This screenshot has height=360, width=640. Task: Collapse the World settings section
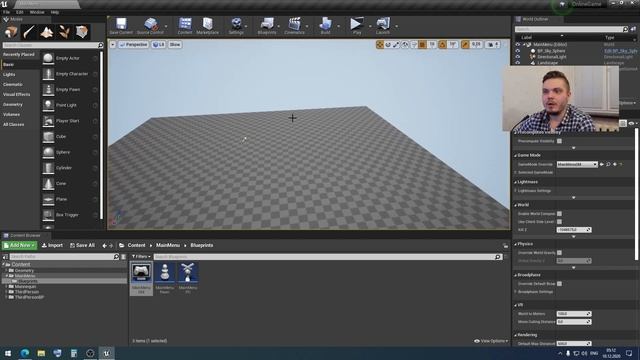516,205
